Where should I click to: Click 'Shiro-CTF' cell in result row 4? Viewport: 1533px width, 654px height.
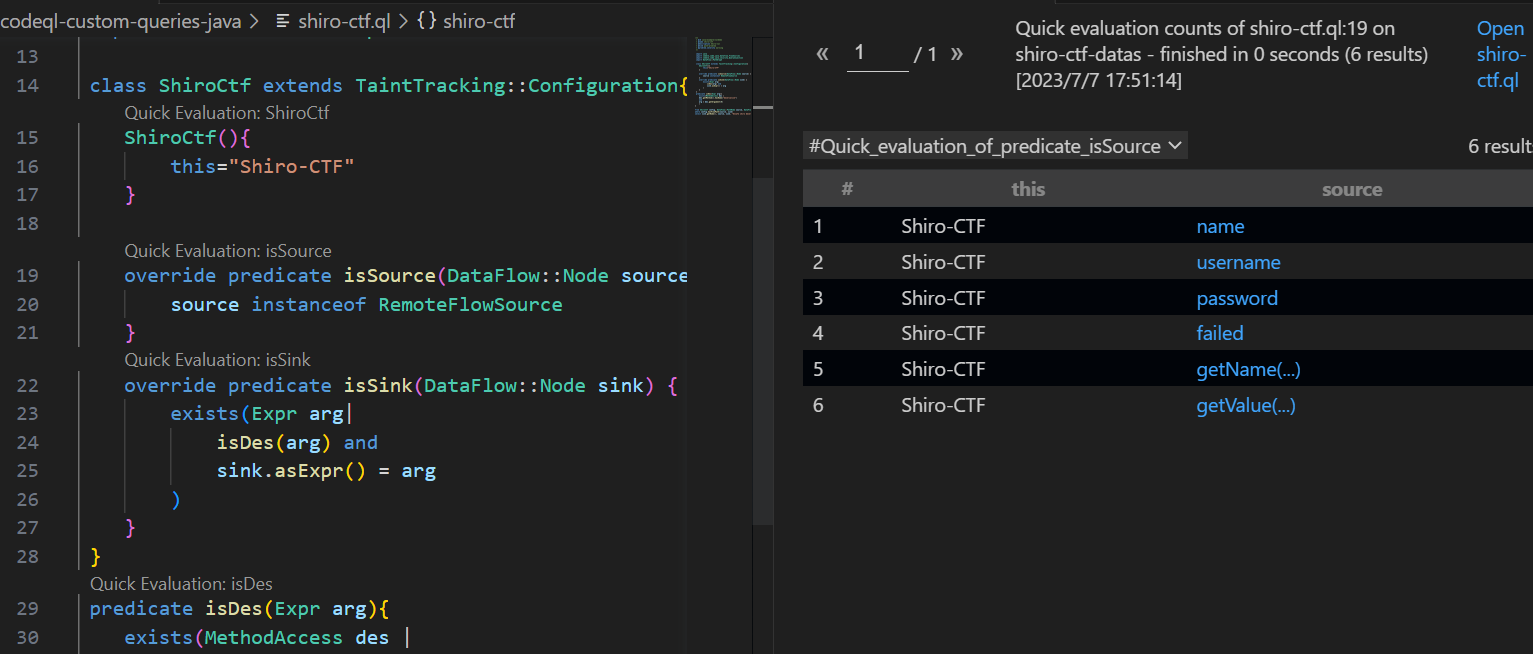pyautogui.click(x=943, y=333)
